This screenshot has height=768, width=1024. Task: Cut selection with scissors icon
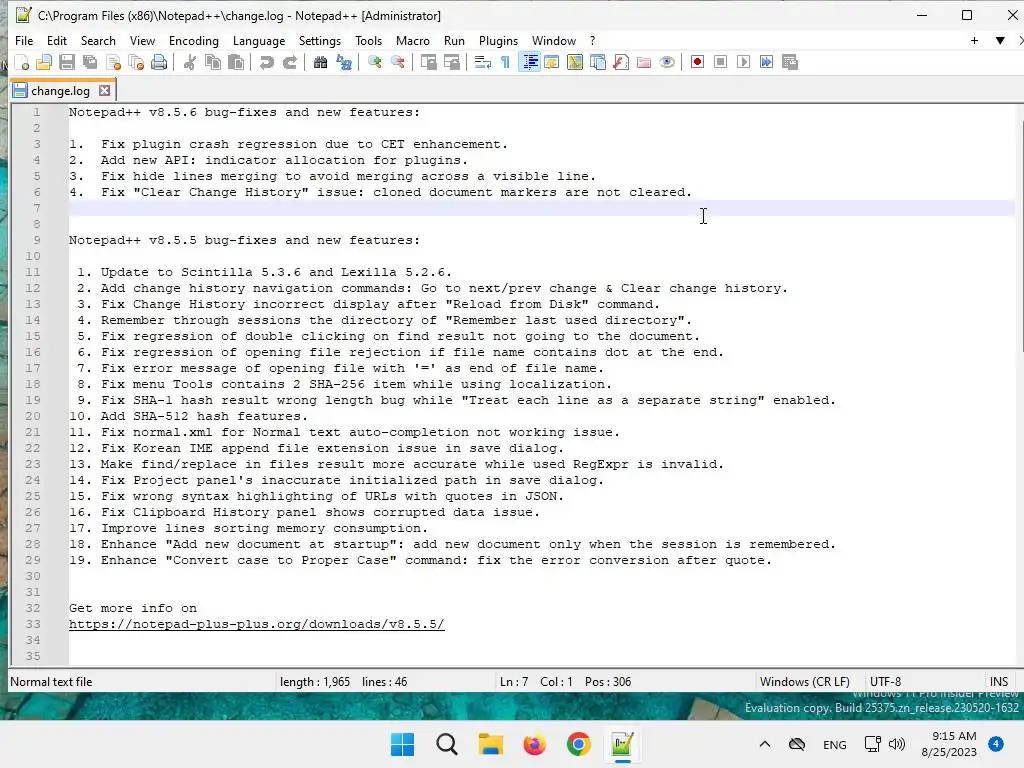(189, 62)
